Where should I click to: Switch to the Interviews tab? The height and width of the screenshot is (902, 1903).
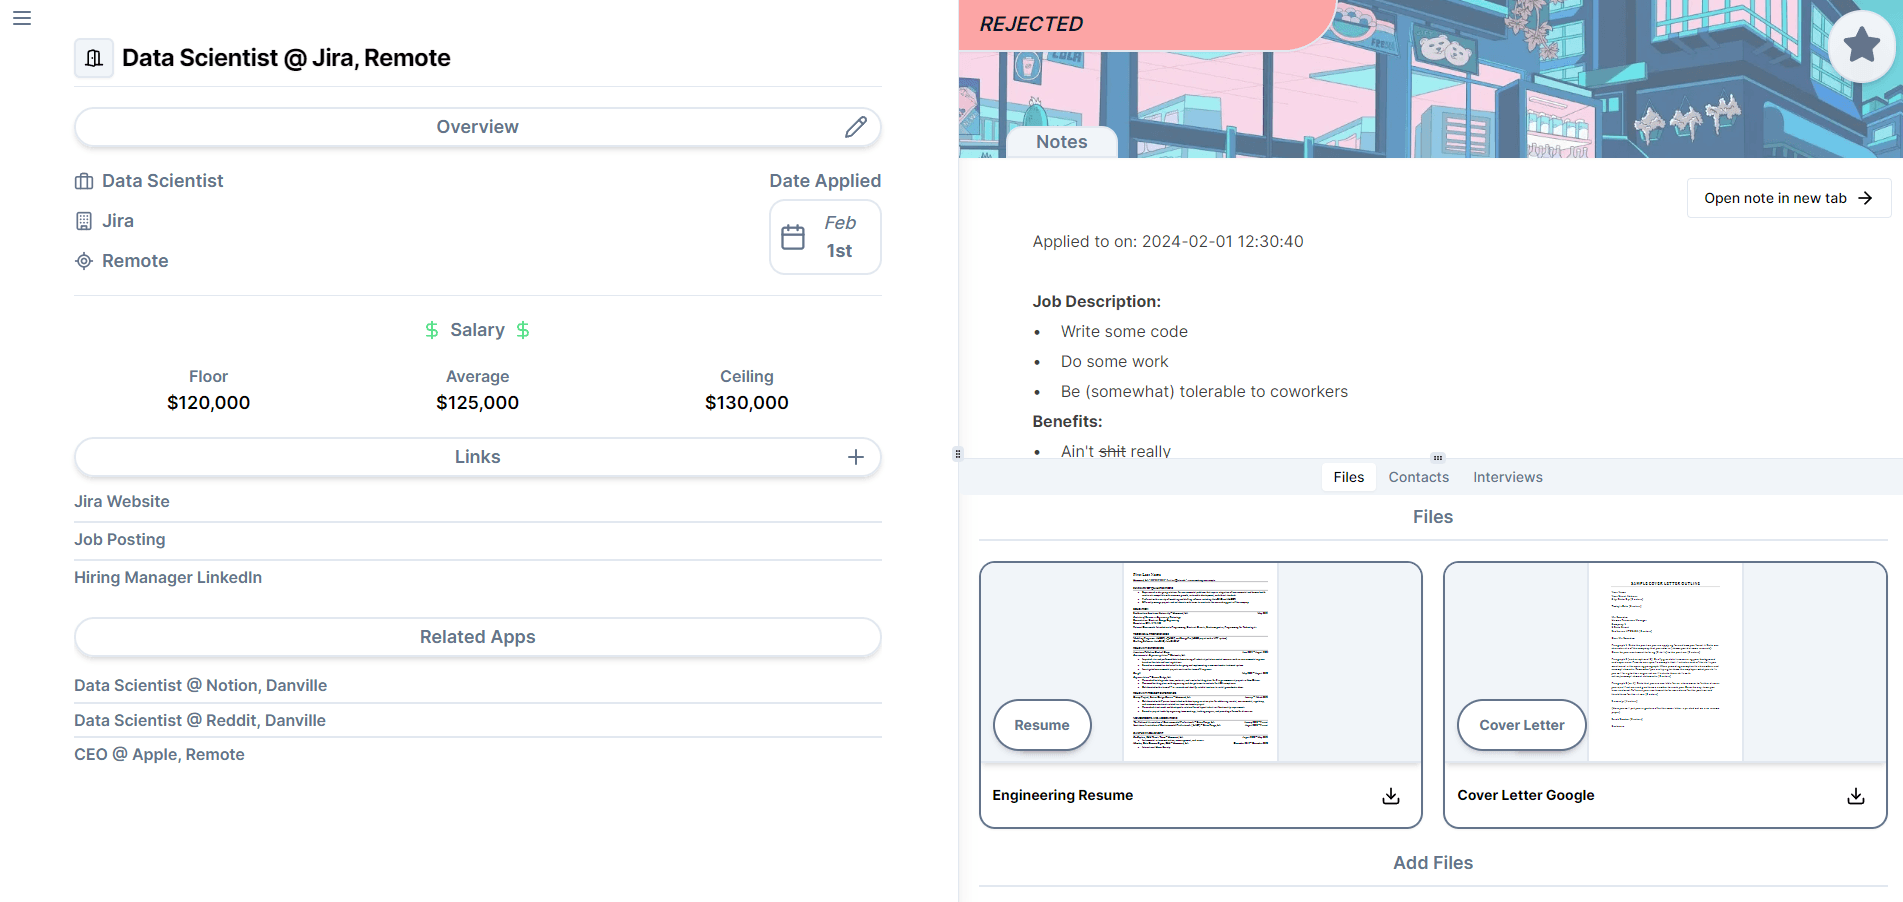pyautogui.click(x=1507, y=477)
